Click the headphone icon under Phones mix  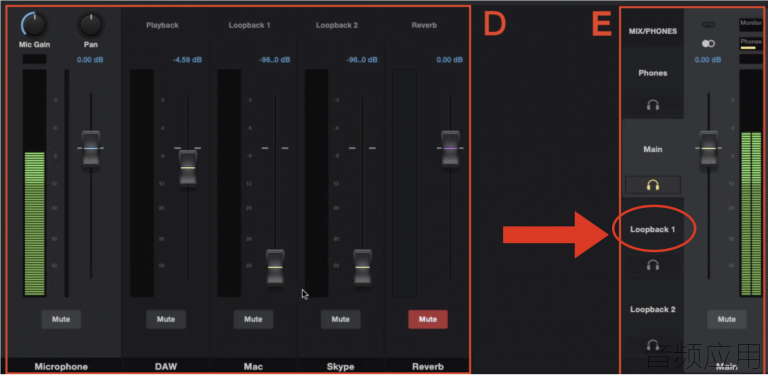(652, 105)
